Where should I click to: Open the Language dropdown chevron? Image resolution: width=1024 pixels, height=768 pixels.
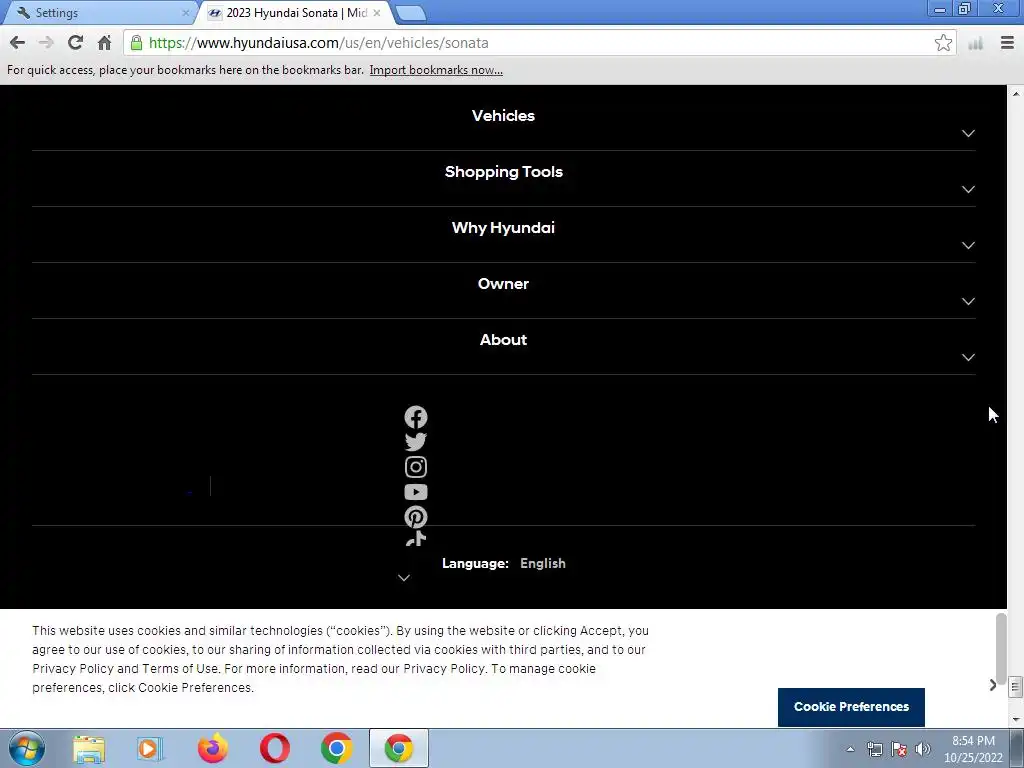[404, 578]
